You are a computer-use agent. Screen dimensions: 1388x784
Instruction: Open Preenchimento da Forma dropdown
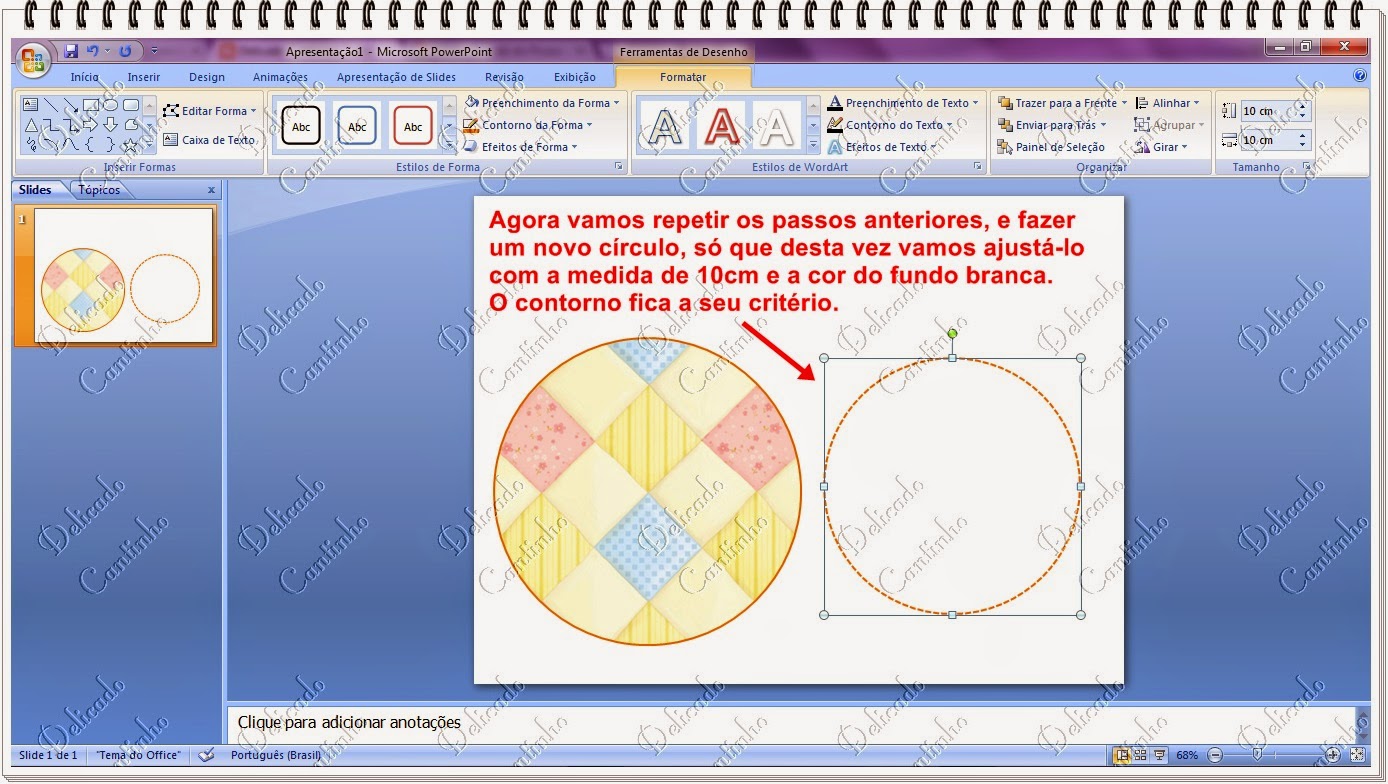click(541, 103)
